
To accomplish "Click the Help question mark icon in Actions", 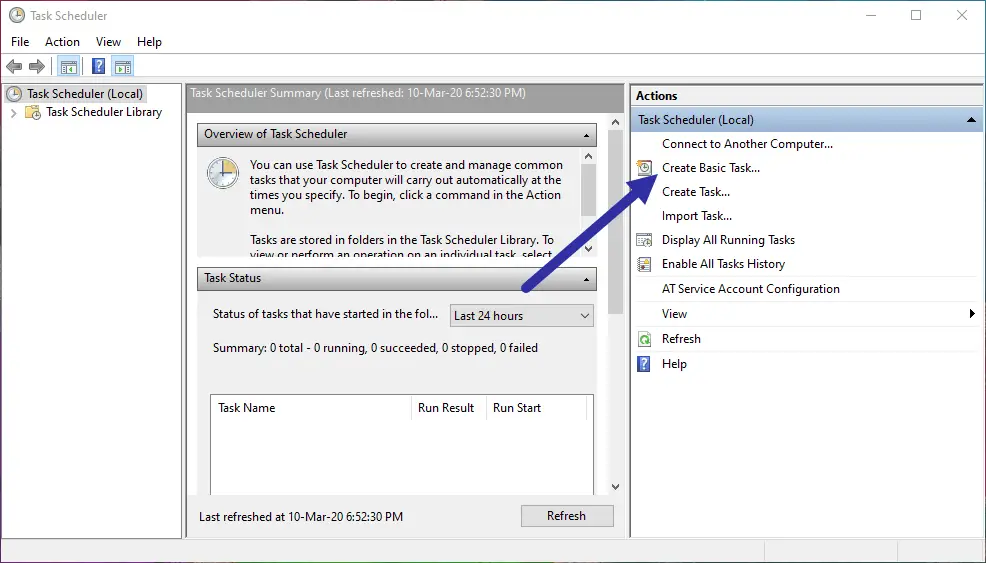I will pos(645,364).
